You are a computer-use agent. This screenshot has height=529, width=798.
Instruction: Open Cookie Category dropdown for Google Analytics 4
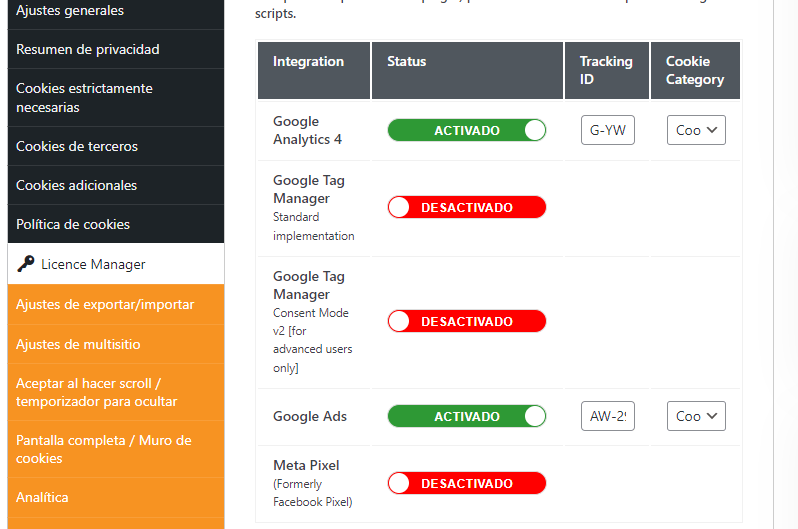(x=696, y=130)
